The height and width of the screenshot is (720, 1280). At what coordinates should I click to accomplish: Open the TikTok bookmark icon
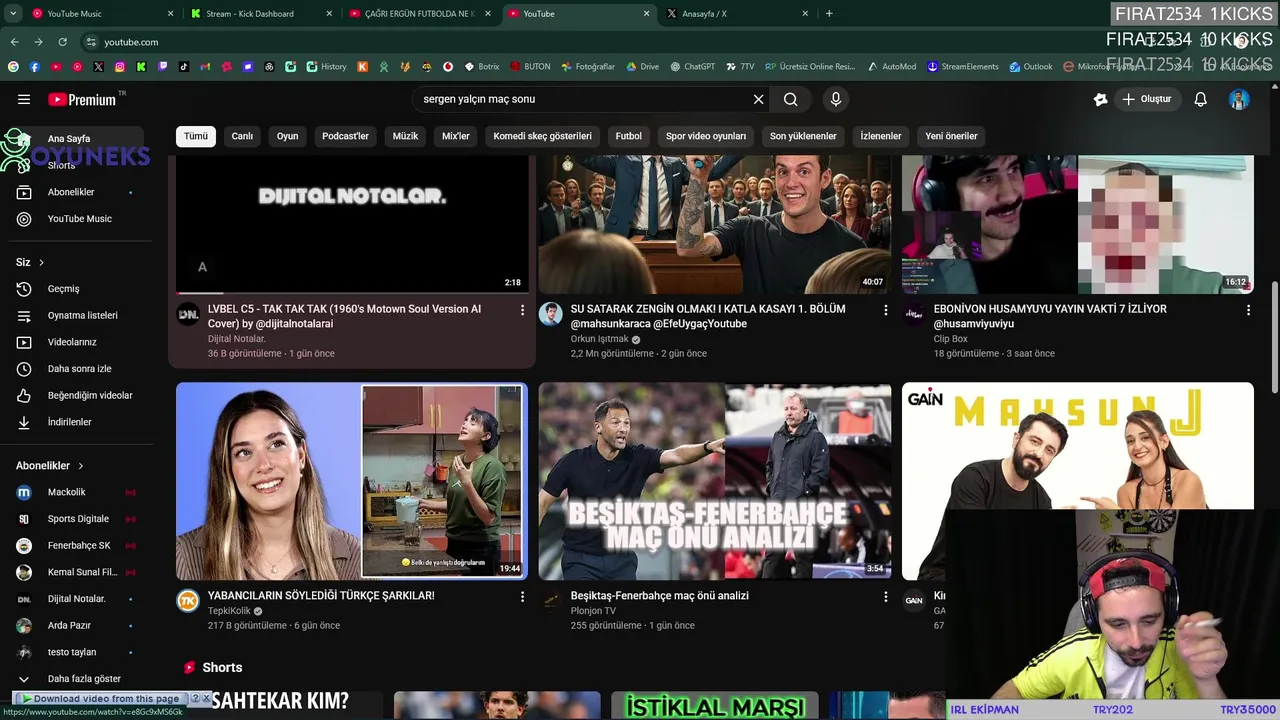click(x=184, y=67)
